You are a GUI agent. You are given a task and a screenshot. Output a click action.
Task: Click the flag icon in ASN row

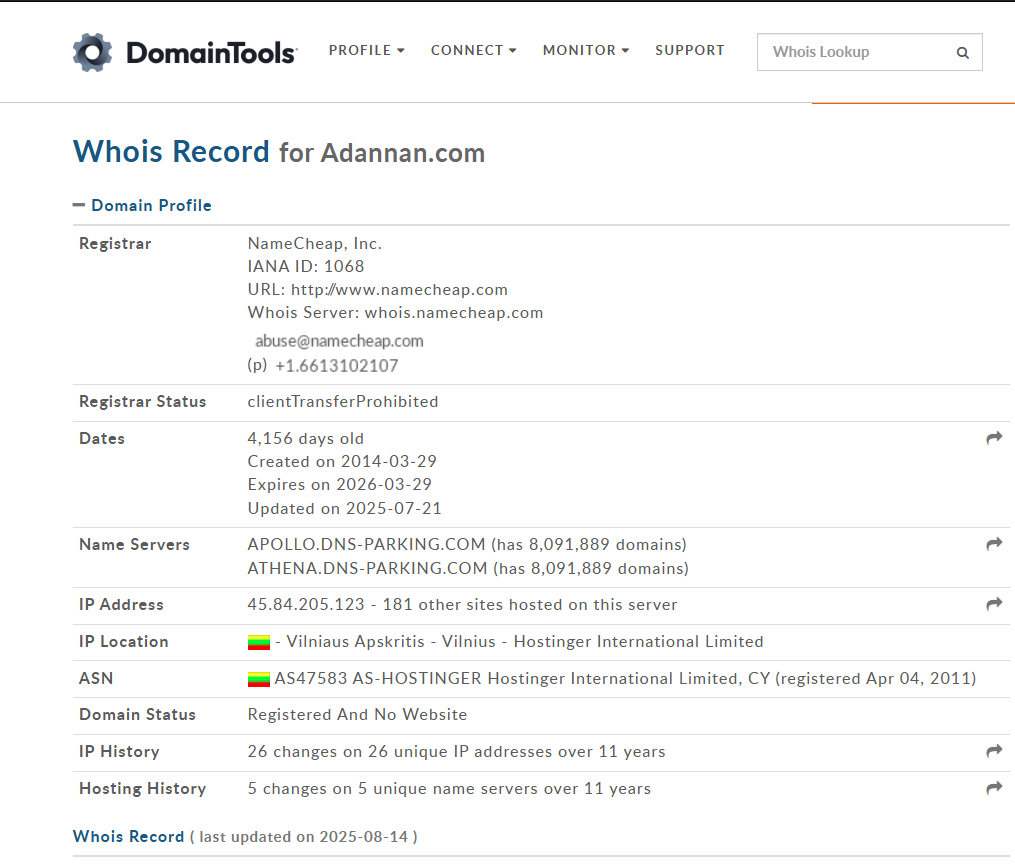pos(259,679)
